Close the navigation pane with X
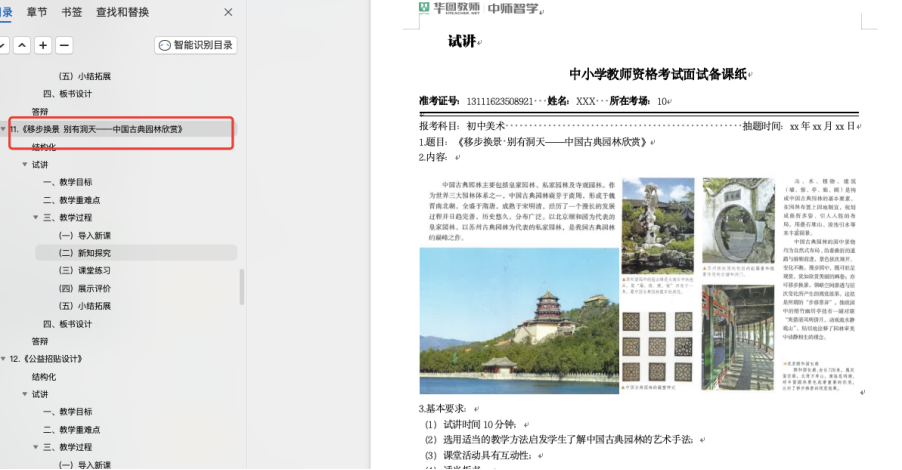The image size is (902, 470). [228, 12]
